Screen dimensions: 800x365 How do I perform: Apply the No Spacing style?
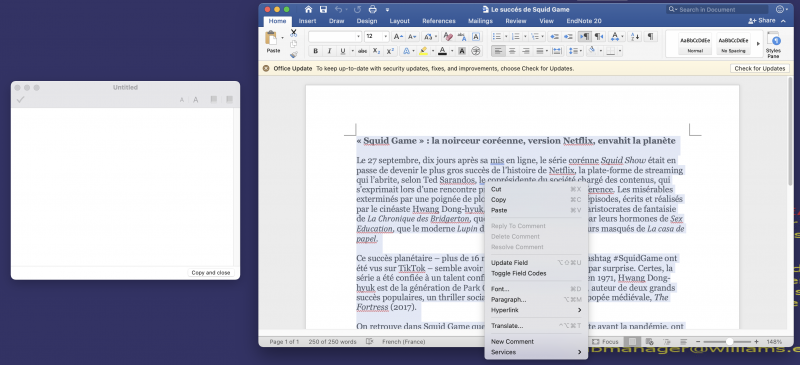[x=733, y=44]
